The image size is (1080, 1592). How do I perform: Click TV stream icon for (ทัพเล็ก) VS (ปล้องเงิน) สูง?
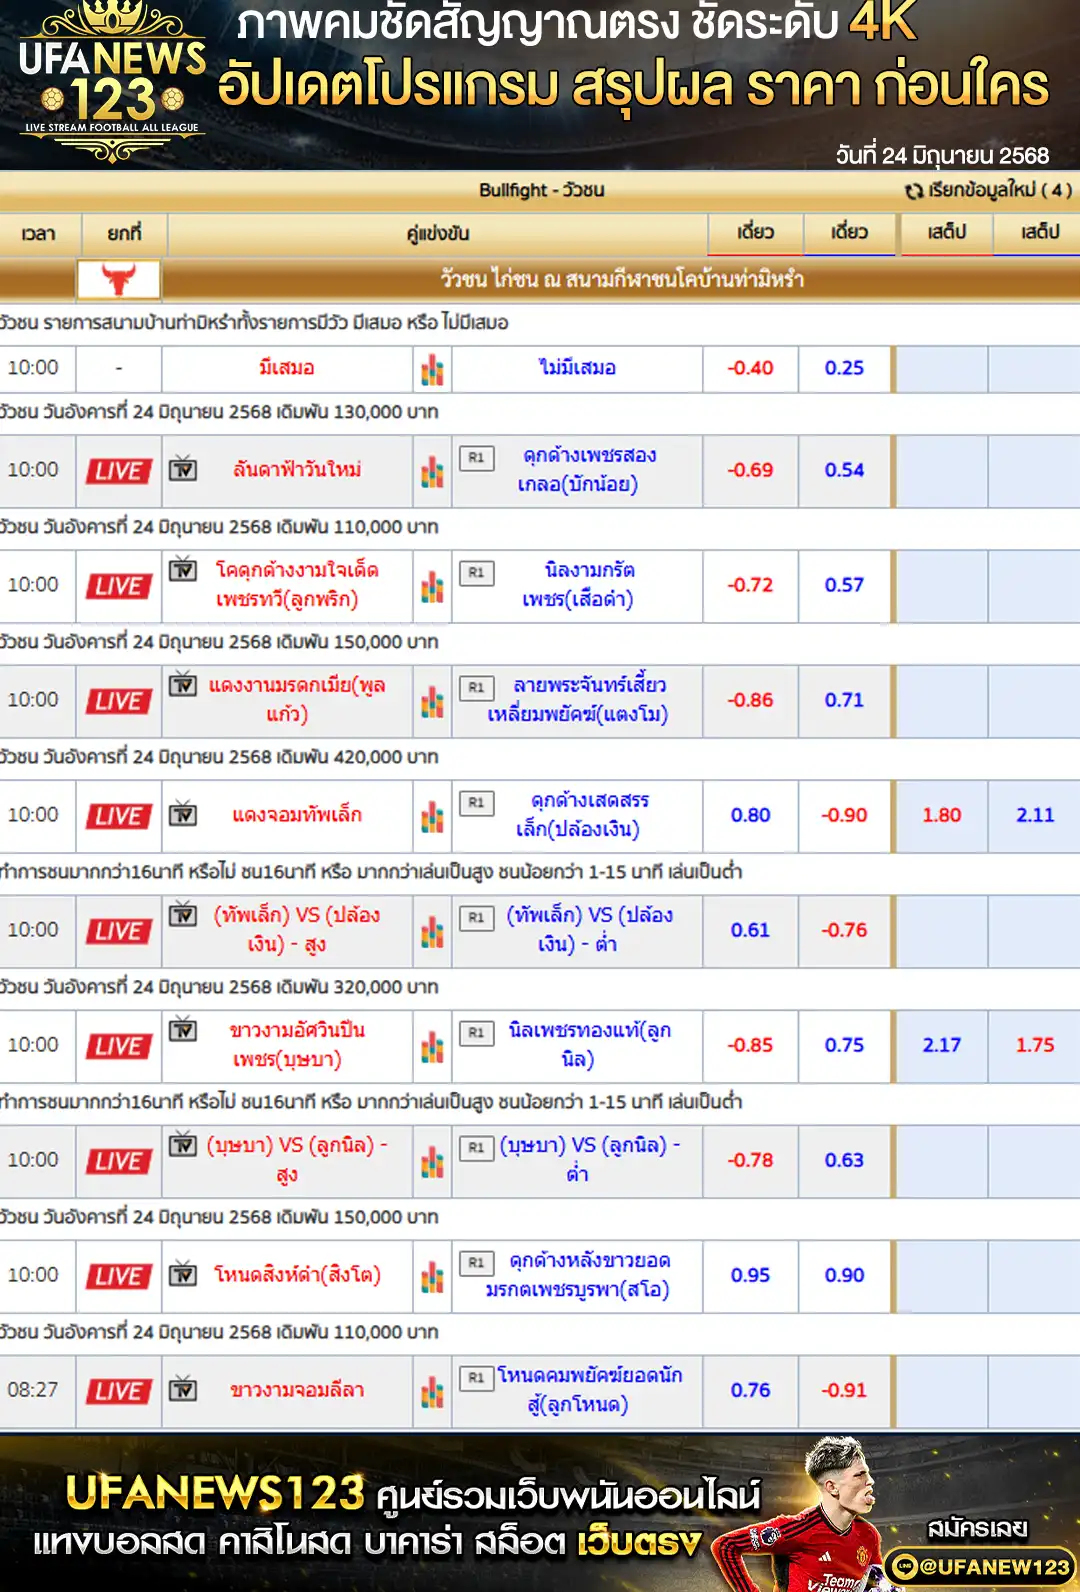point(182,914)
